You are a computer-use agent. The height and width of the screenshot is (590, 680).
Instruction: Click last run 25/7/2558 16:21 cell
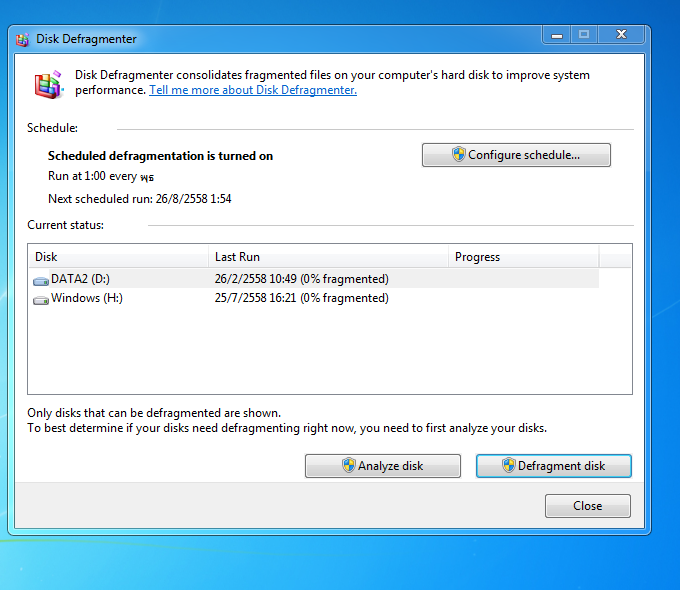pyautogui.click(x=301, y=298)
